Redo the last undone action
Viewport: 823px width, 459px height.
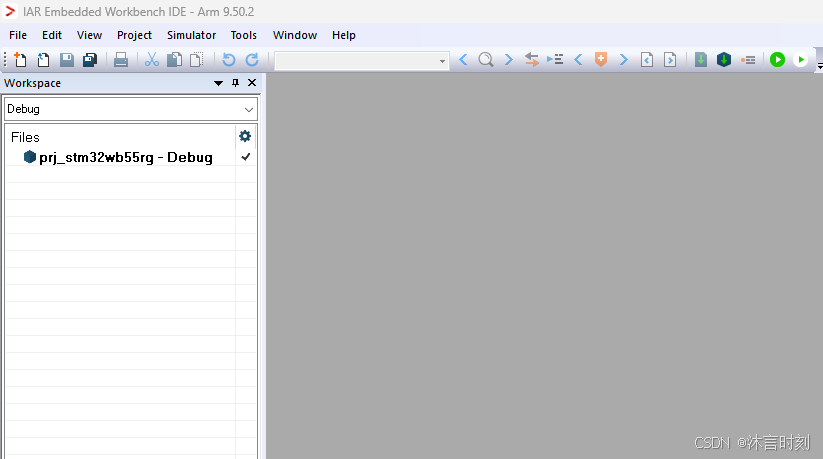(252, 60)
